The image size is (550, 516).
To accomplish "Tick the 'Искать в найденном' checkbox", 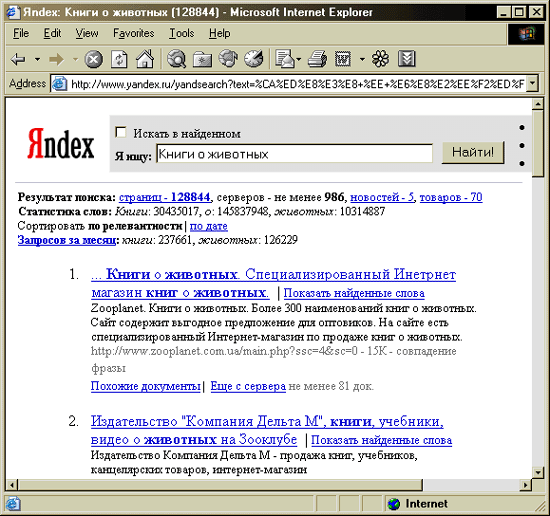I will [x=121, y=132].
